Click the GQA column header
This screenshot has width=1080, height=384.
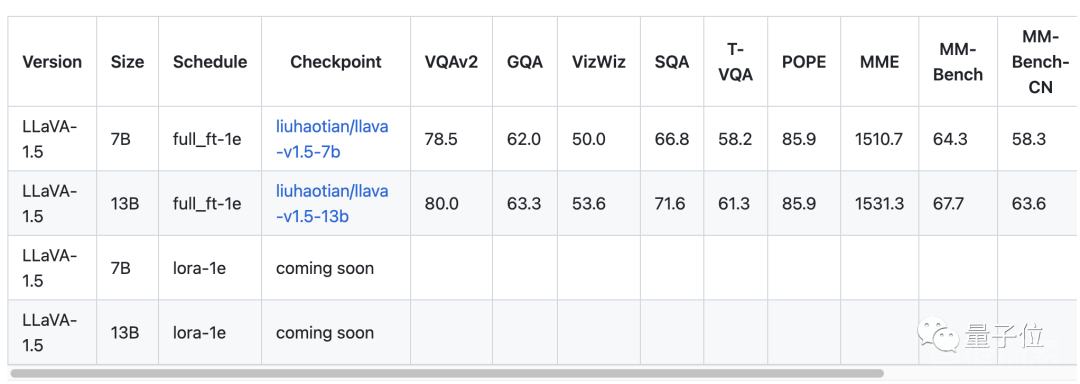525,62
